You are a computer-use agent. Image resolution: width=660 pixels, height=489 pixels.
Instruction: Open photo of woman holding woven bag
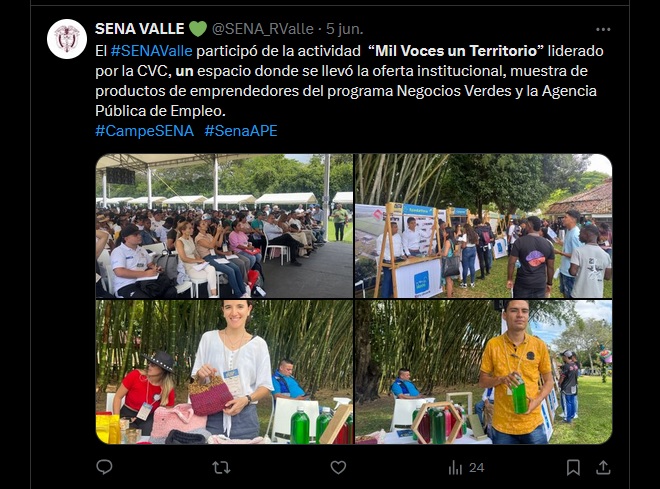[x=224, y=372]
